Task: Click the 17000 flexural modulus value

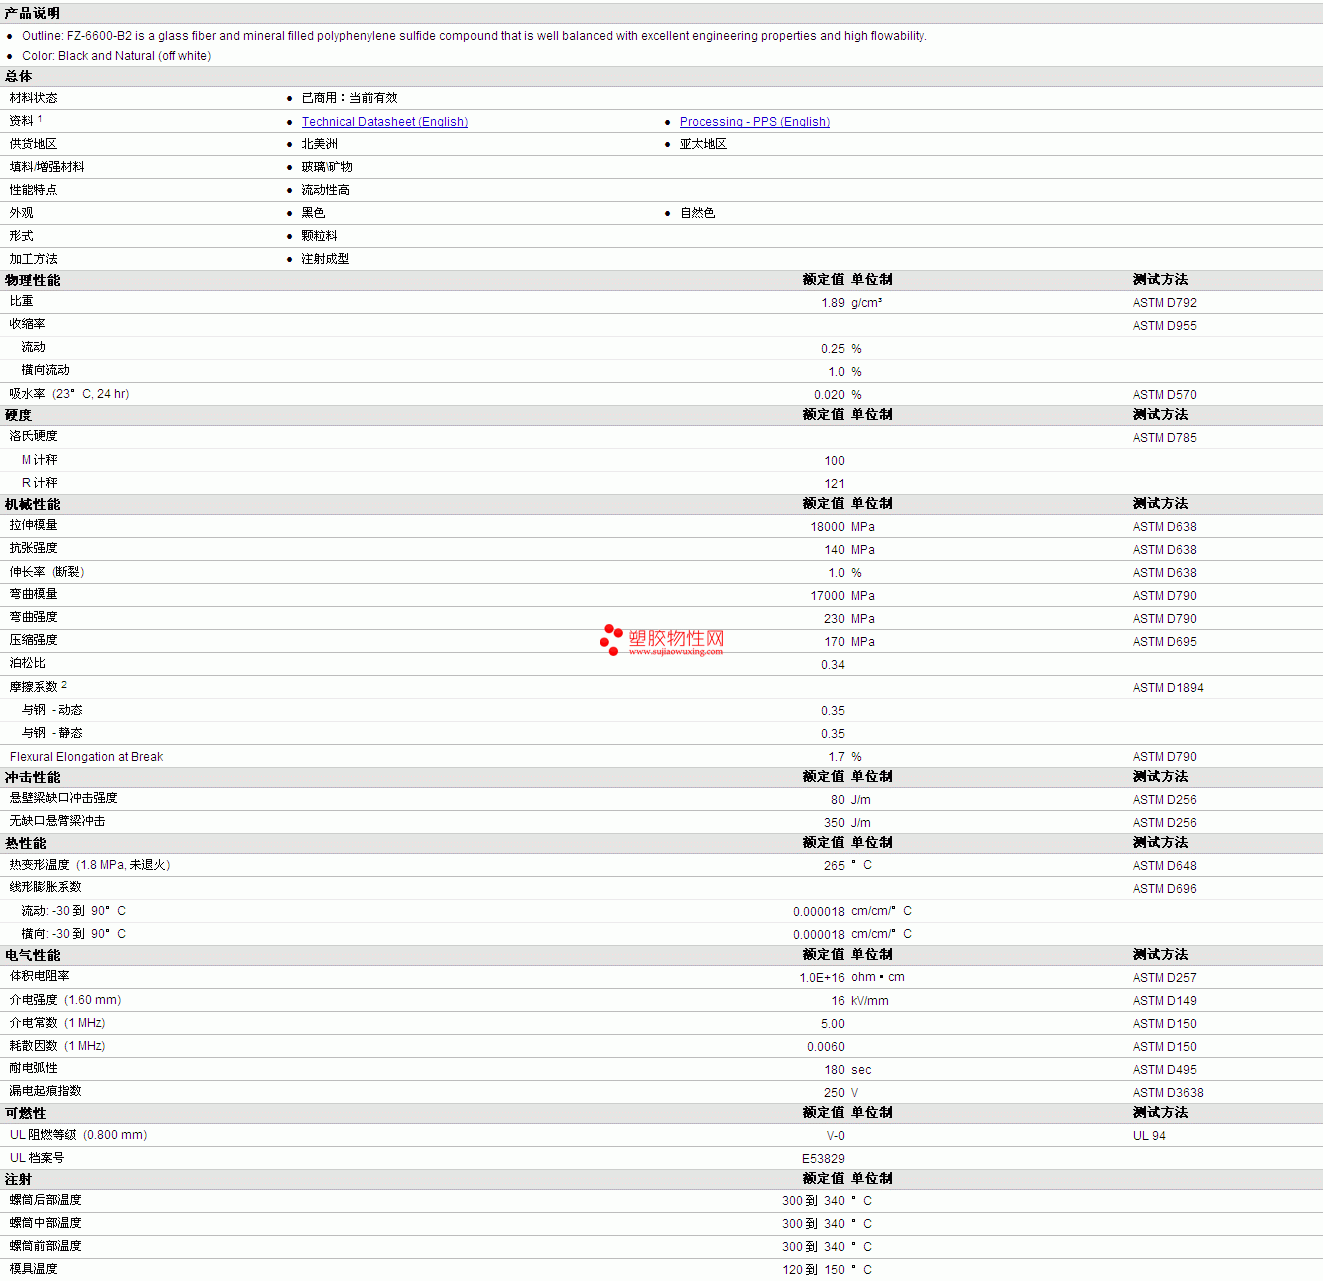Action: 828,596
